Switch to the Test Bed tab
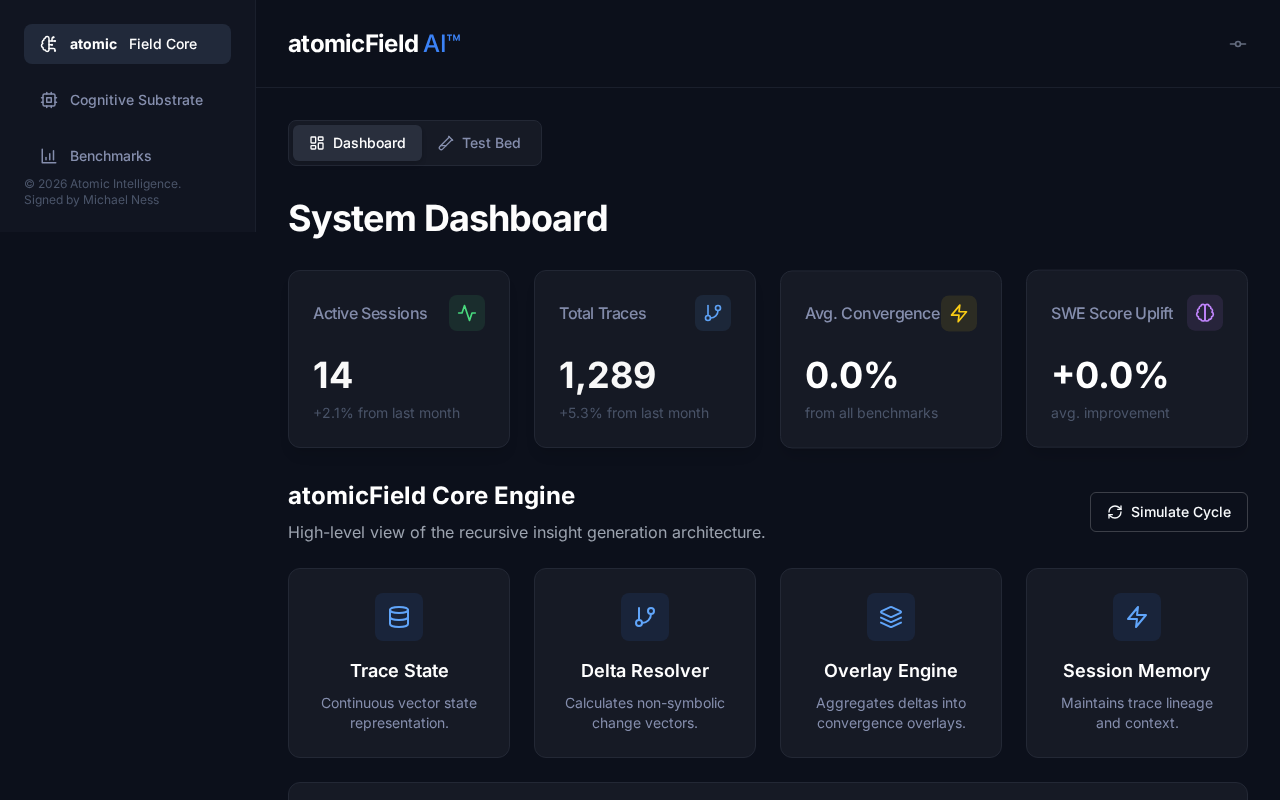Image resolution: width=1280 pixels, height=800 pixels. (x=480, y=143)
